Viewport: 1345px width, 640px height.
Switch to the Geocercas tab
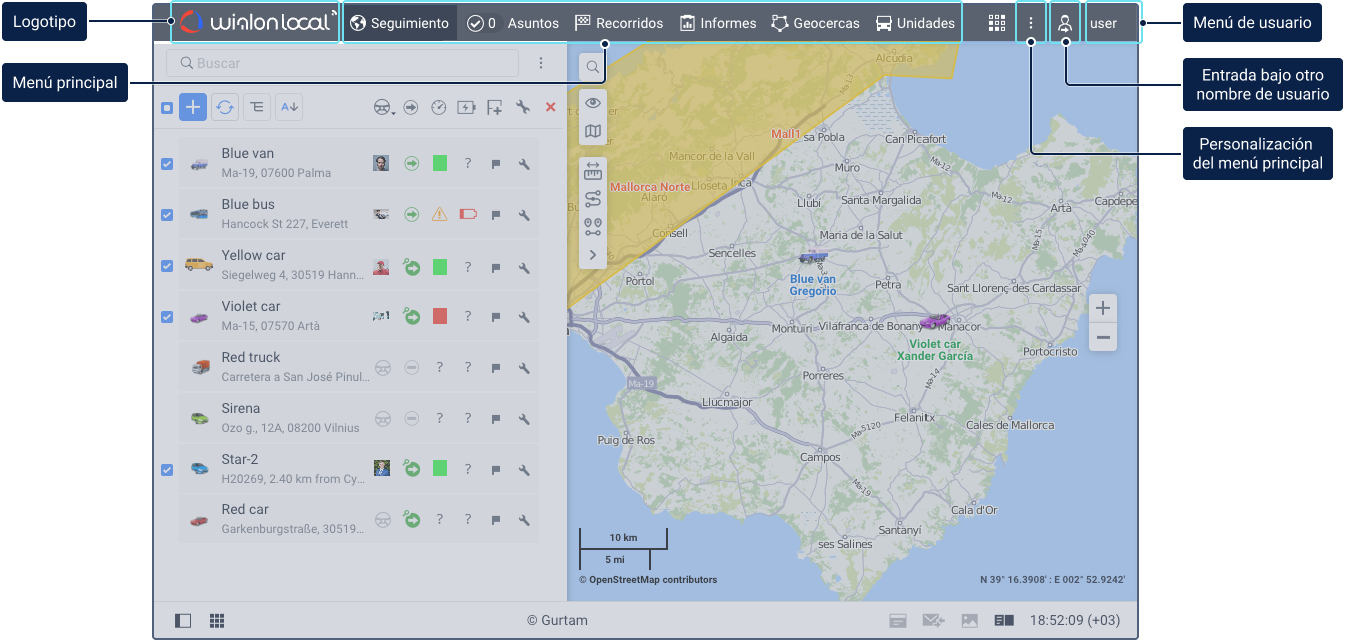click(815, 23)
